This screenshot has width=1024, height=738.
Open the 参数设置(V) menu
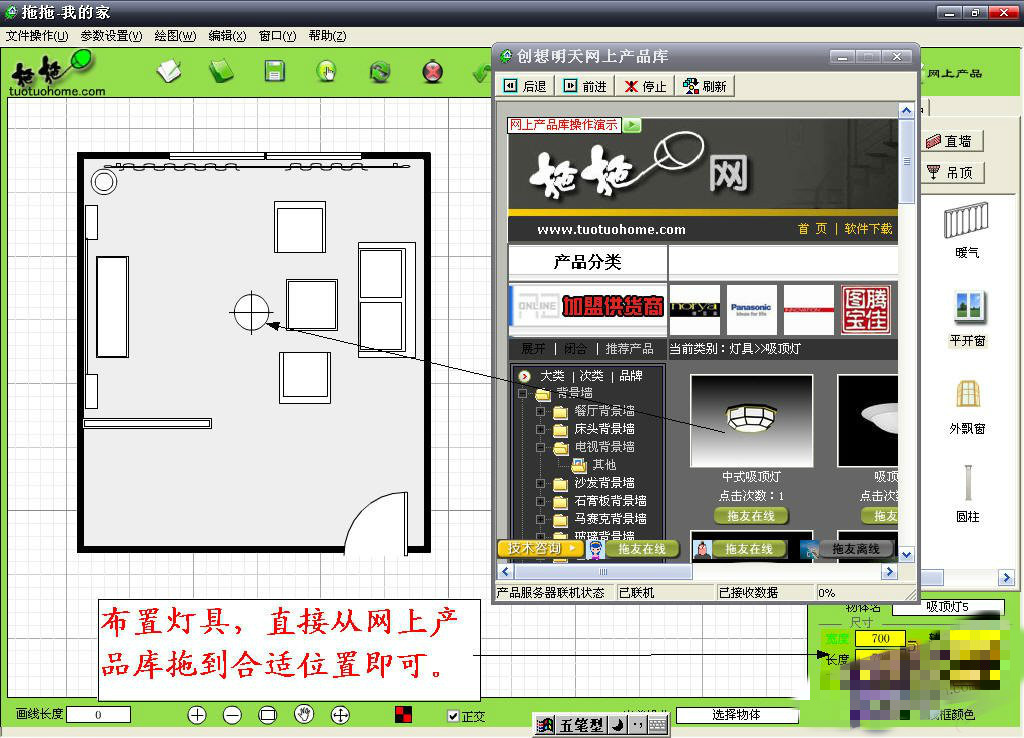coord(111,36)
